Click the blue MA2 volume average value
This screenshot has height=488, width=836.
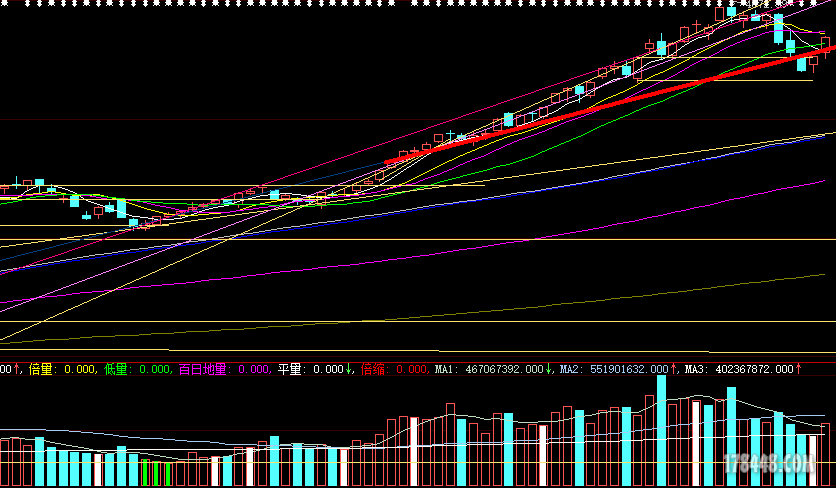[615, 370]
